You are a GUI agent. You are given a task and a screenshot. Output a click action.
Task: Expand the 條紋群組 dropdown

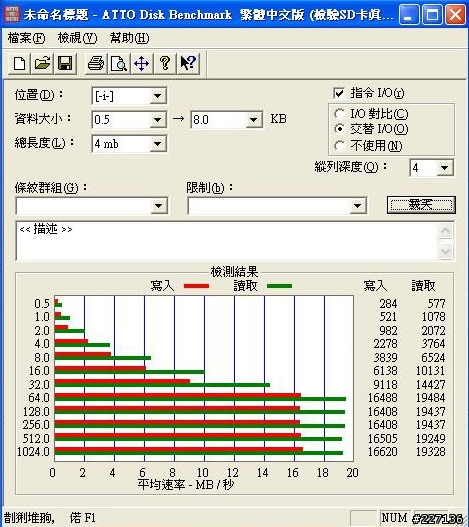tap(158, 206)
